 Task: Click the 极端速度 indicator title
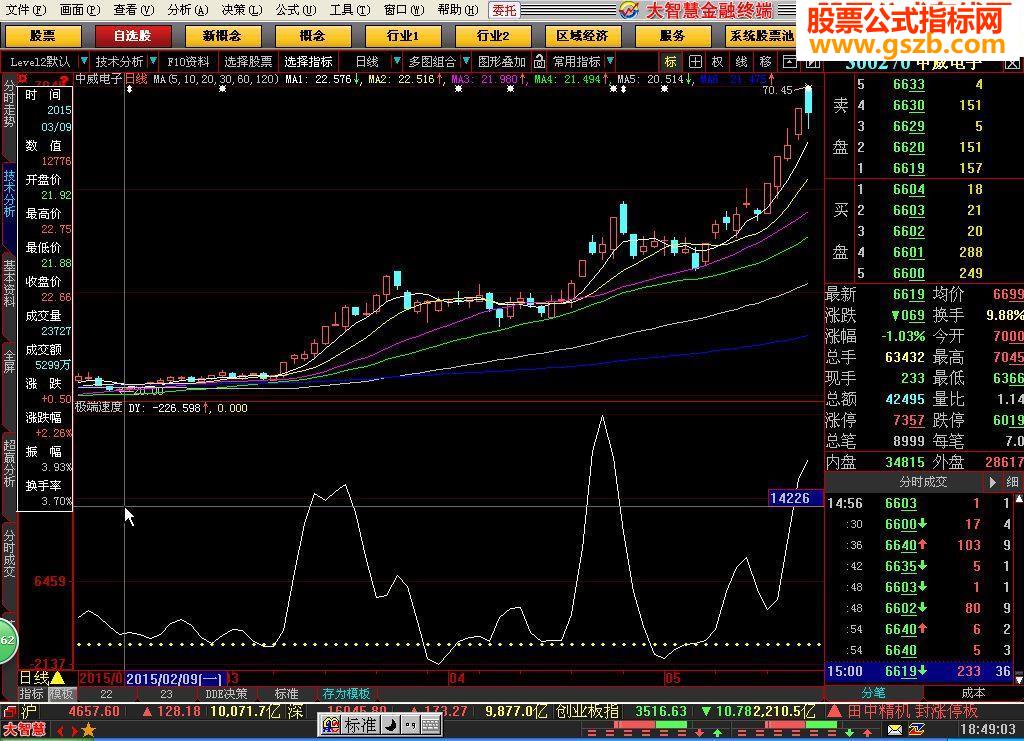[x=98, y=407]
